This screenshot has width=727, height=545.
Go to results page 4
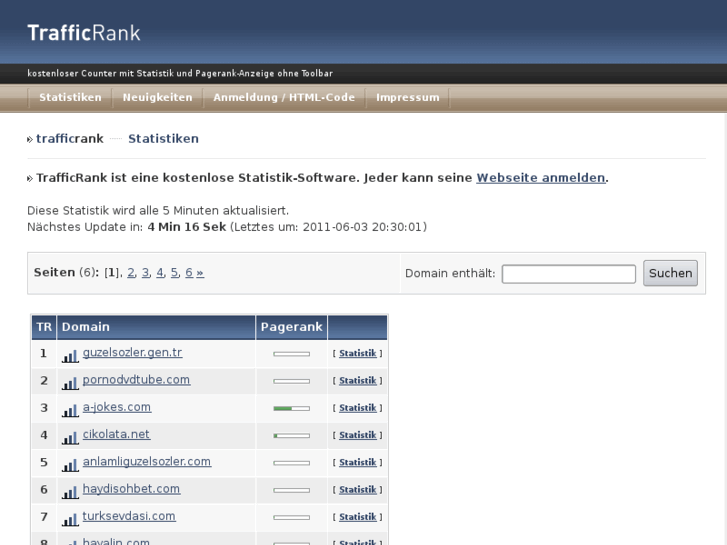[160, 272]
